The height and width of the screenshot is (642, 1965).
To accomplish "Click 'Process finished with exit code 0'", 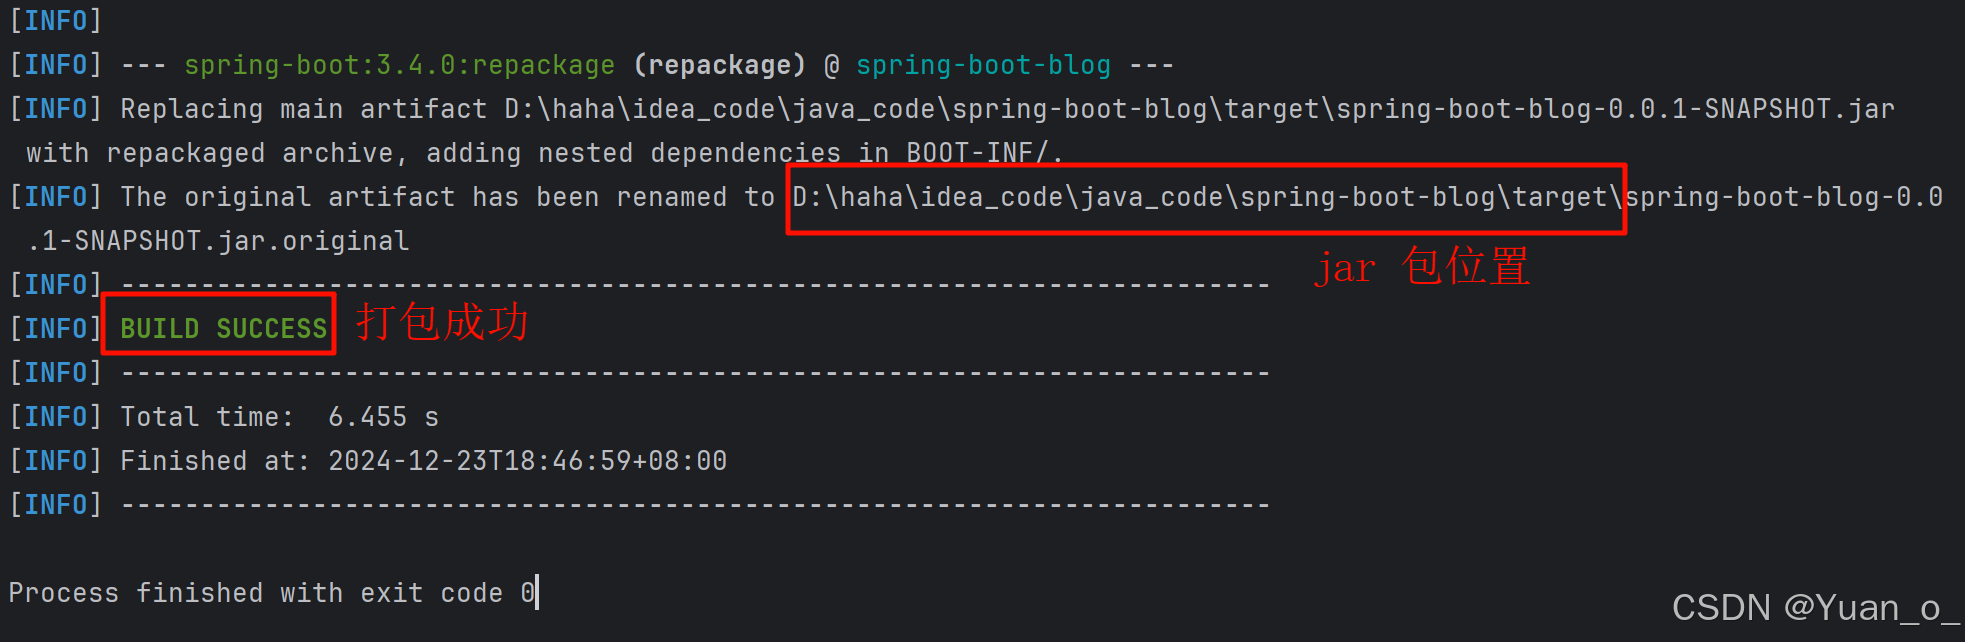I will coord(271,593).
